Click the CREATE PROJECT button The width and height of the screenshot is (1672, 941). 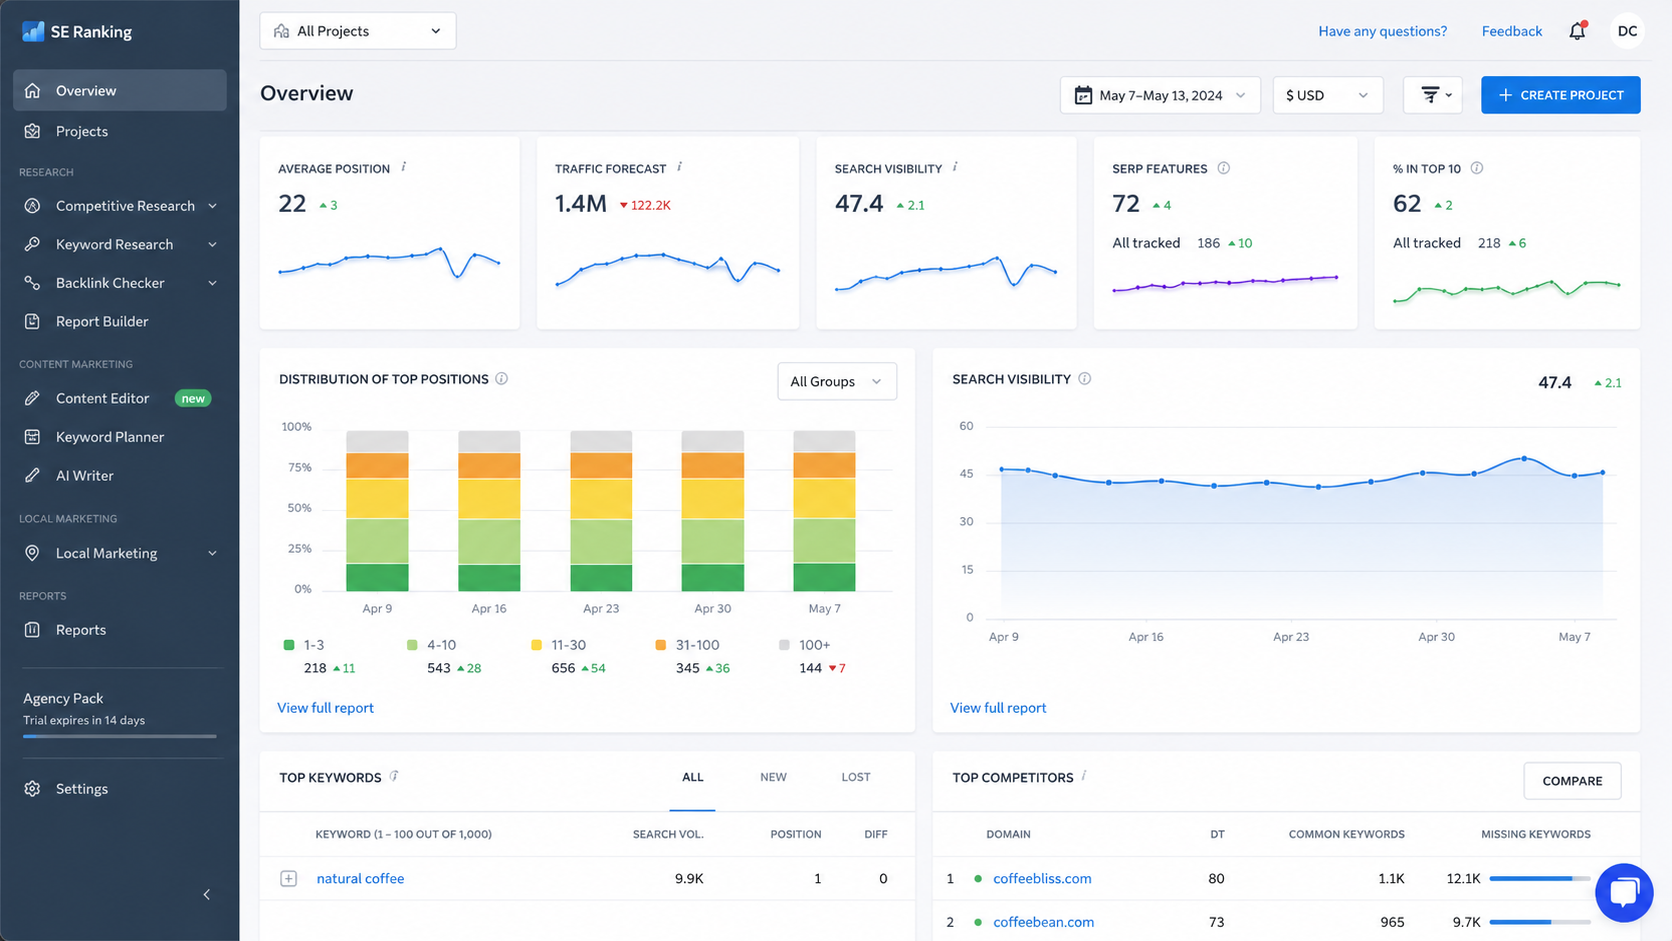1560,95
